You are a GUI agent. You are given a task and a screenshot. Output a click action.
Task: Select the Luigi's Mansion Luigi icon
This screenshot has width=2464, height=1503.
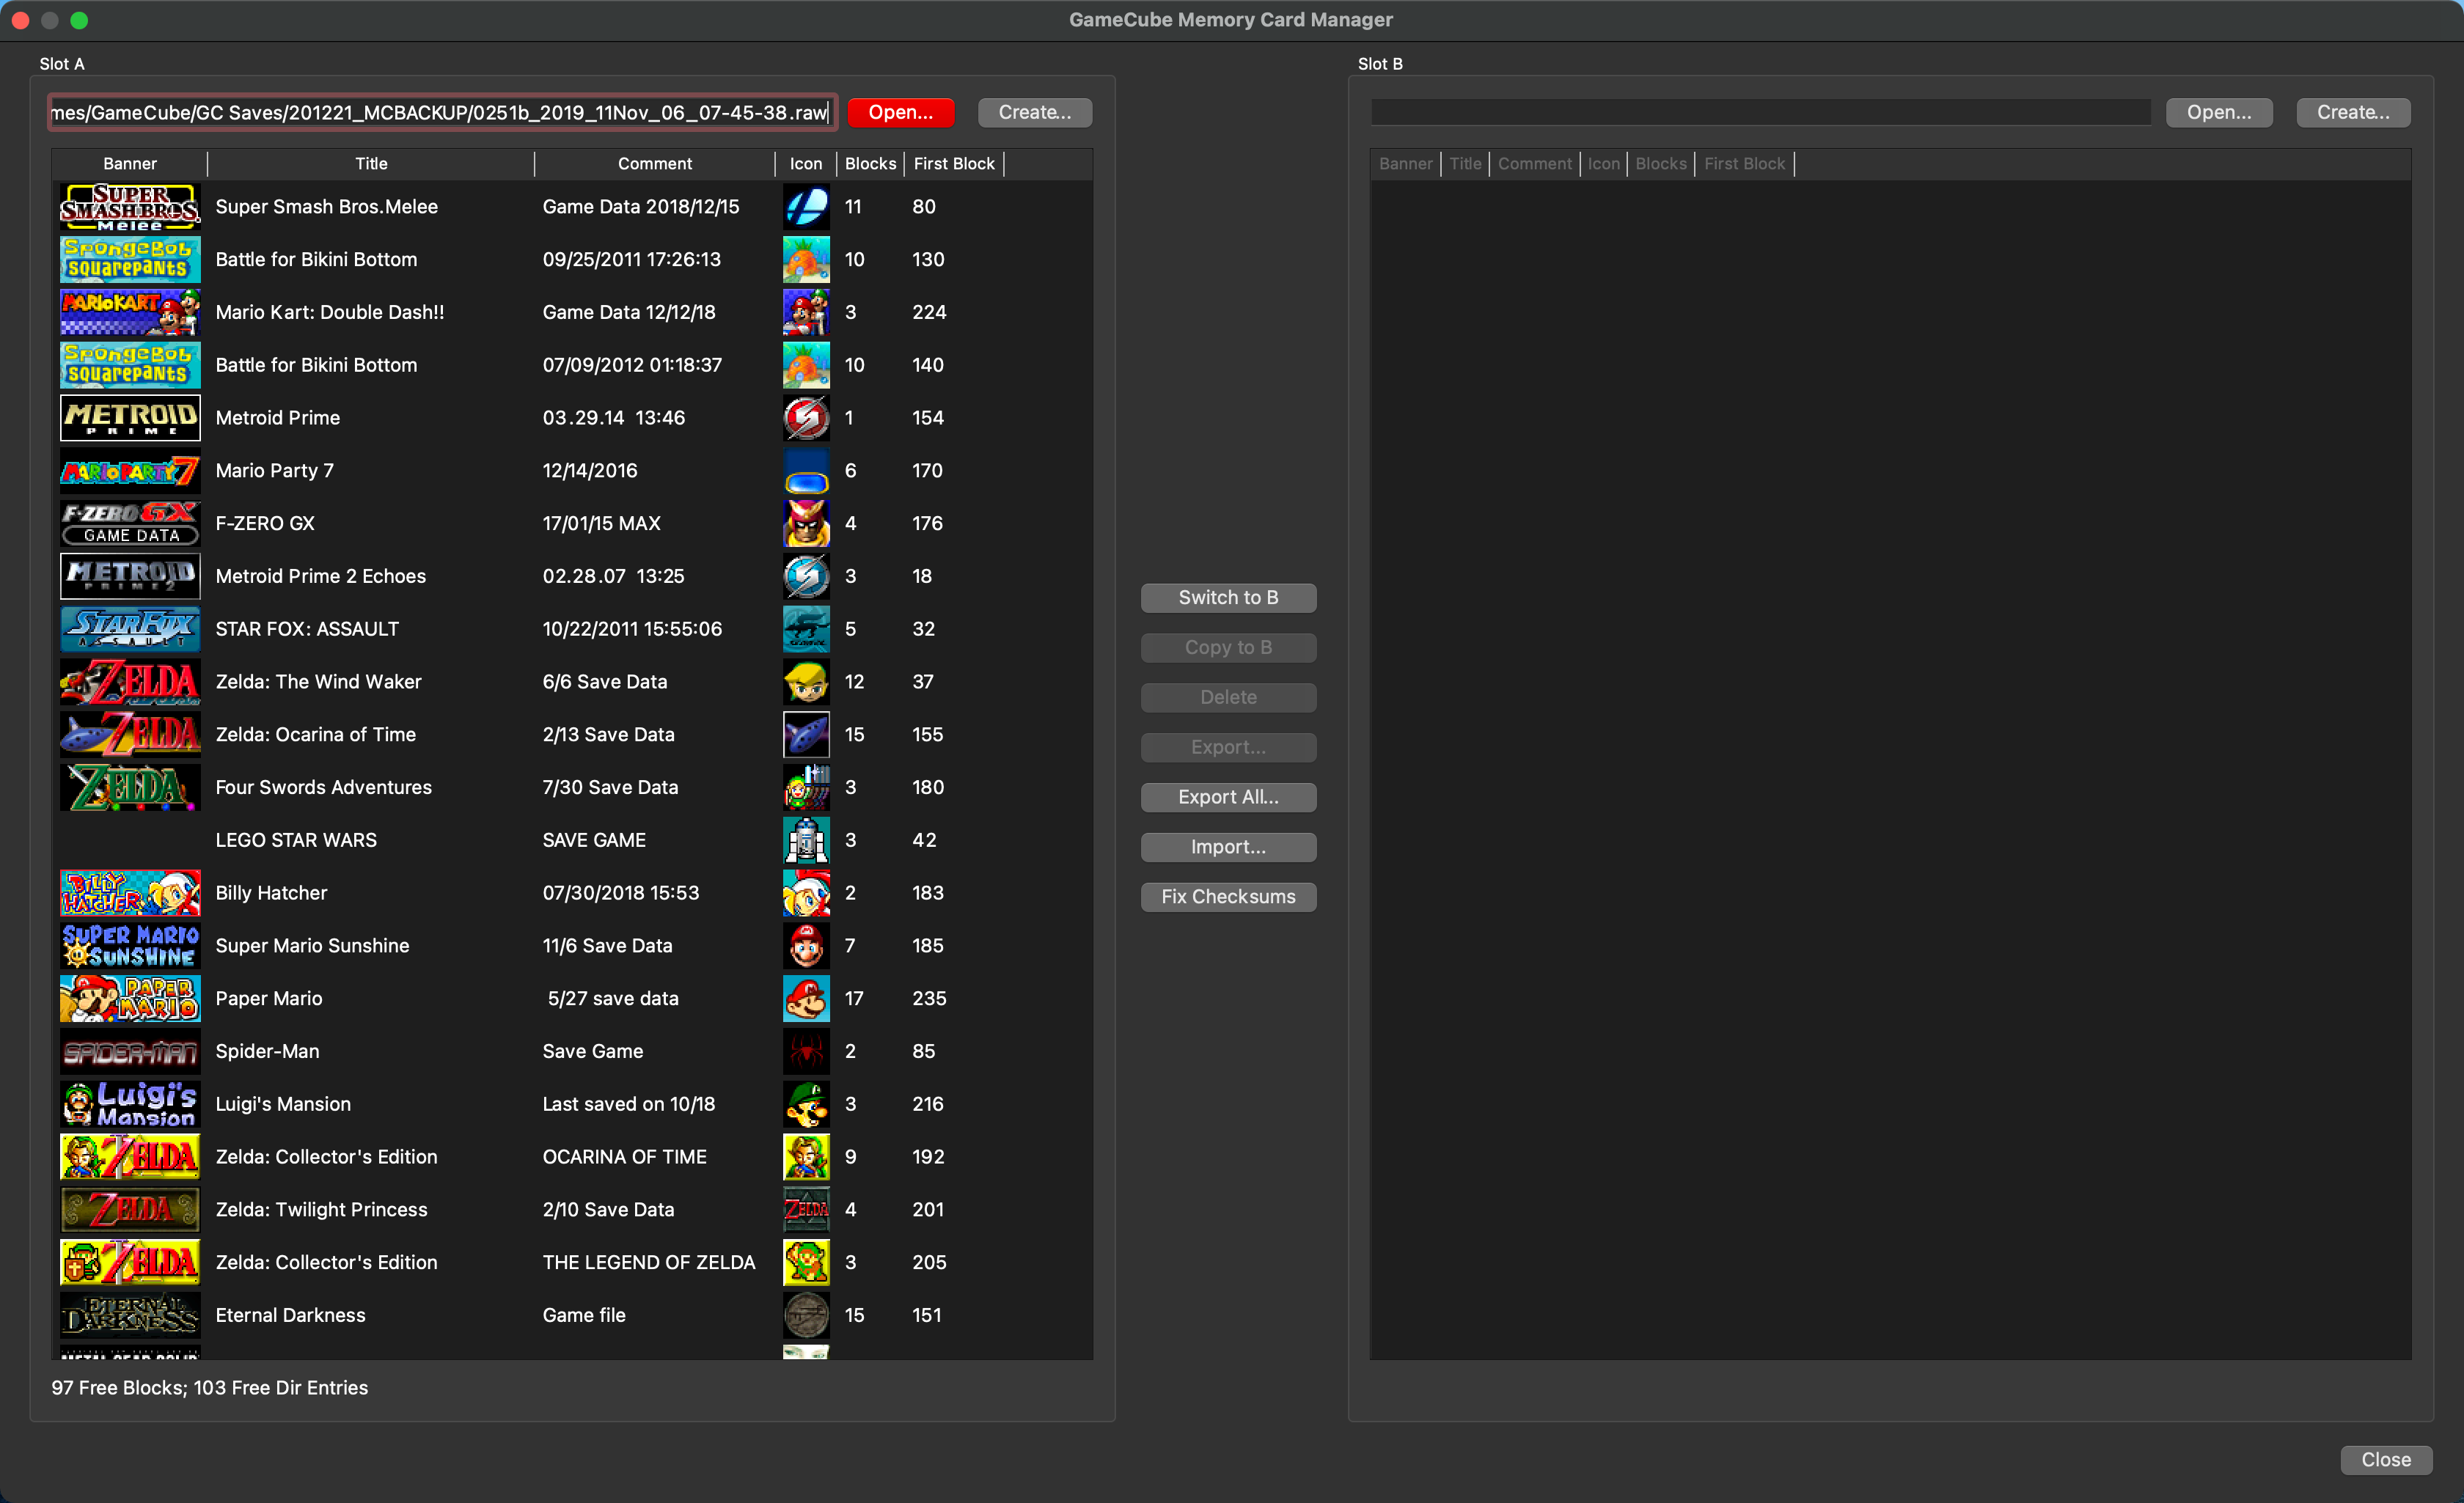pyautogui.click(x=806, y=1104)
